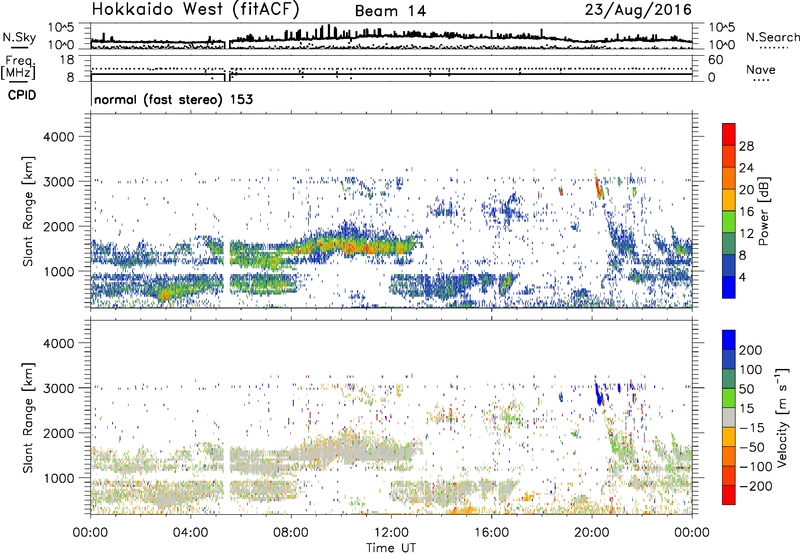This screenshot has height=554, width=800.
Task: Select the orange Velocity segment between -50 and -100
Action: (729, 456)
